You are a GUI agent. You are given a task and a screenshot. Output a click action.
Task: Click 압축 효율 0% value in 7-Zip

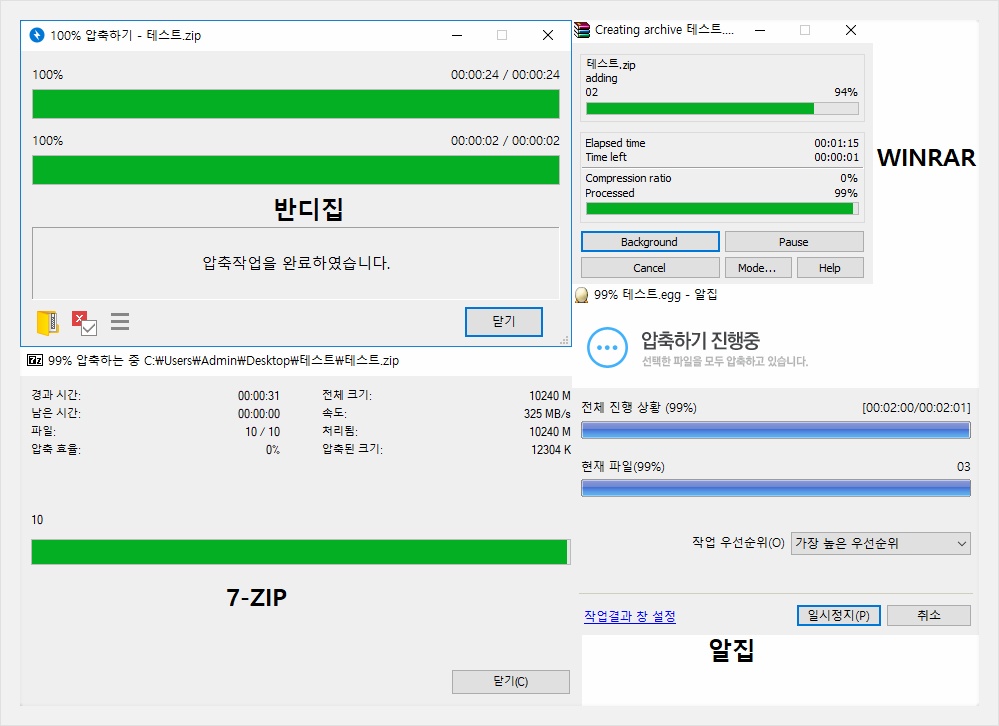273,450
